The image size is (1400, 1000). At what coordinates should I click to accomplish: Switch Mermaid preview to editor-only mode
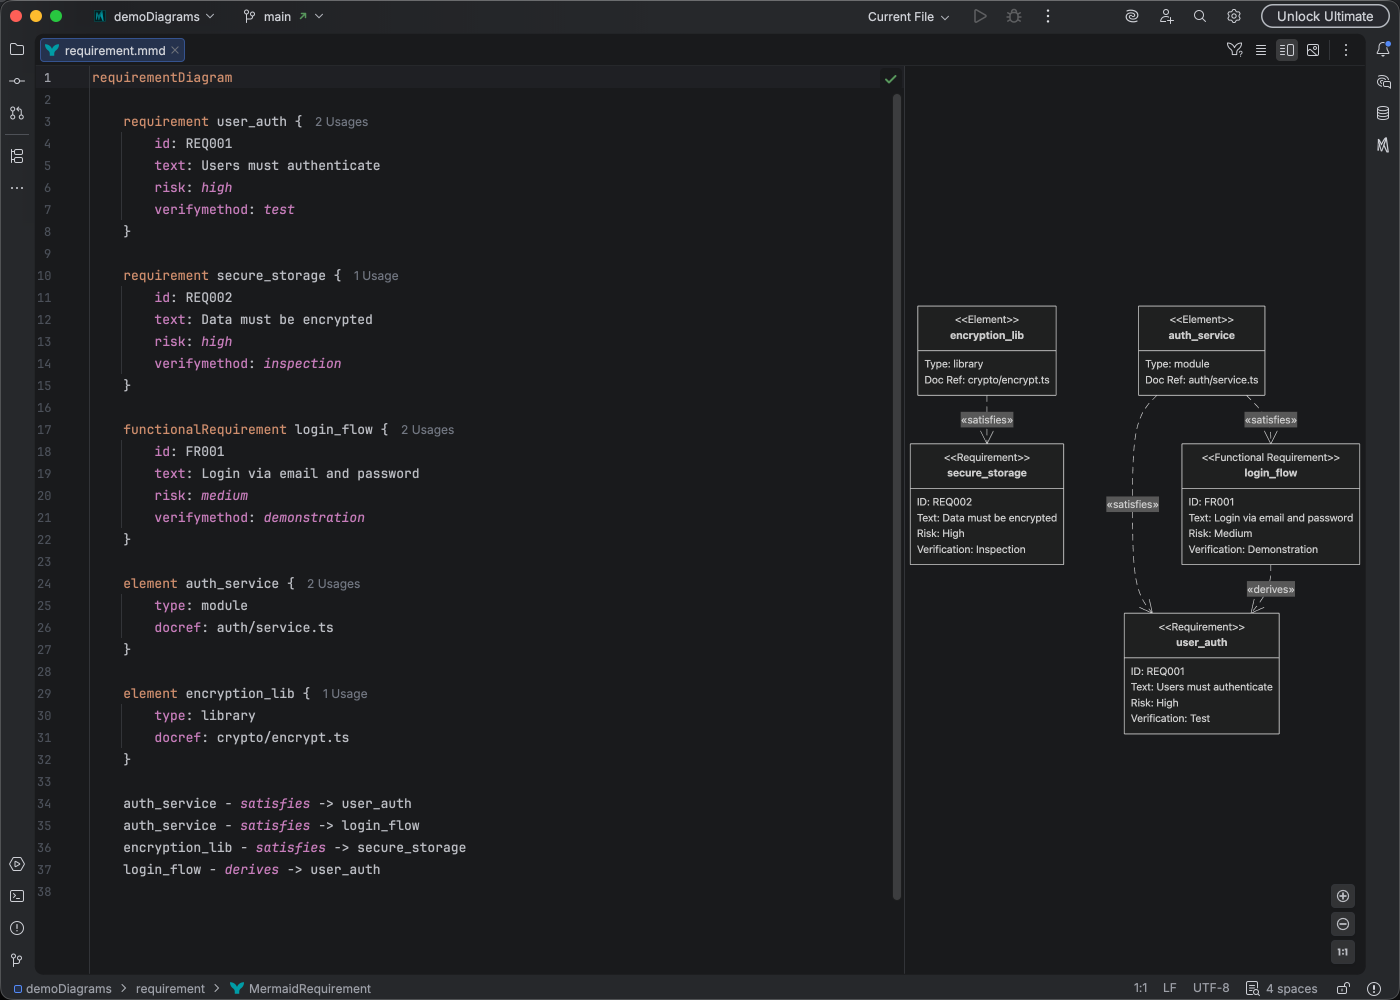(1261, 49)
